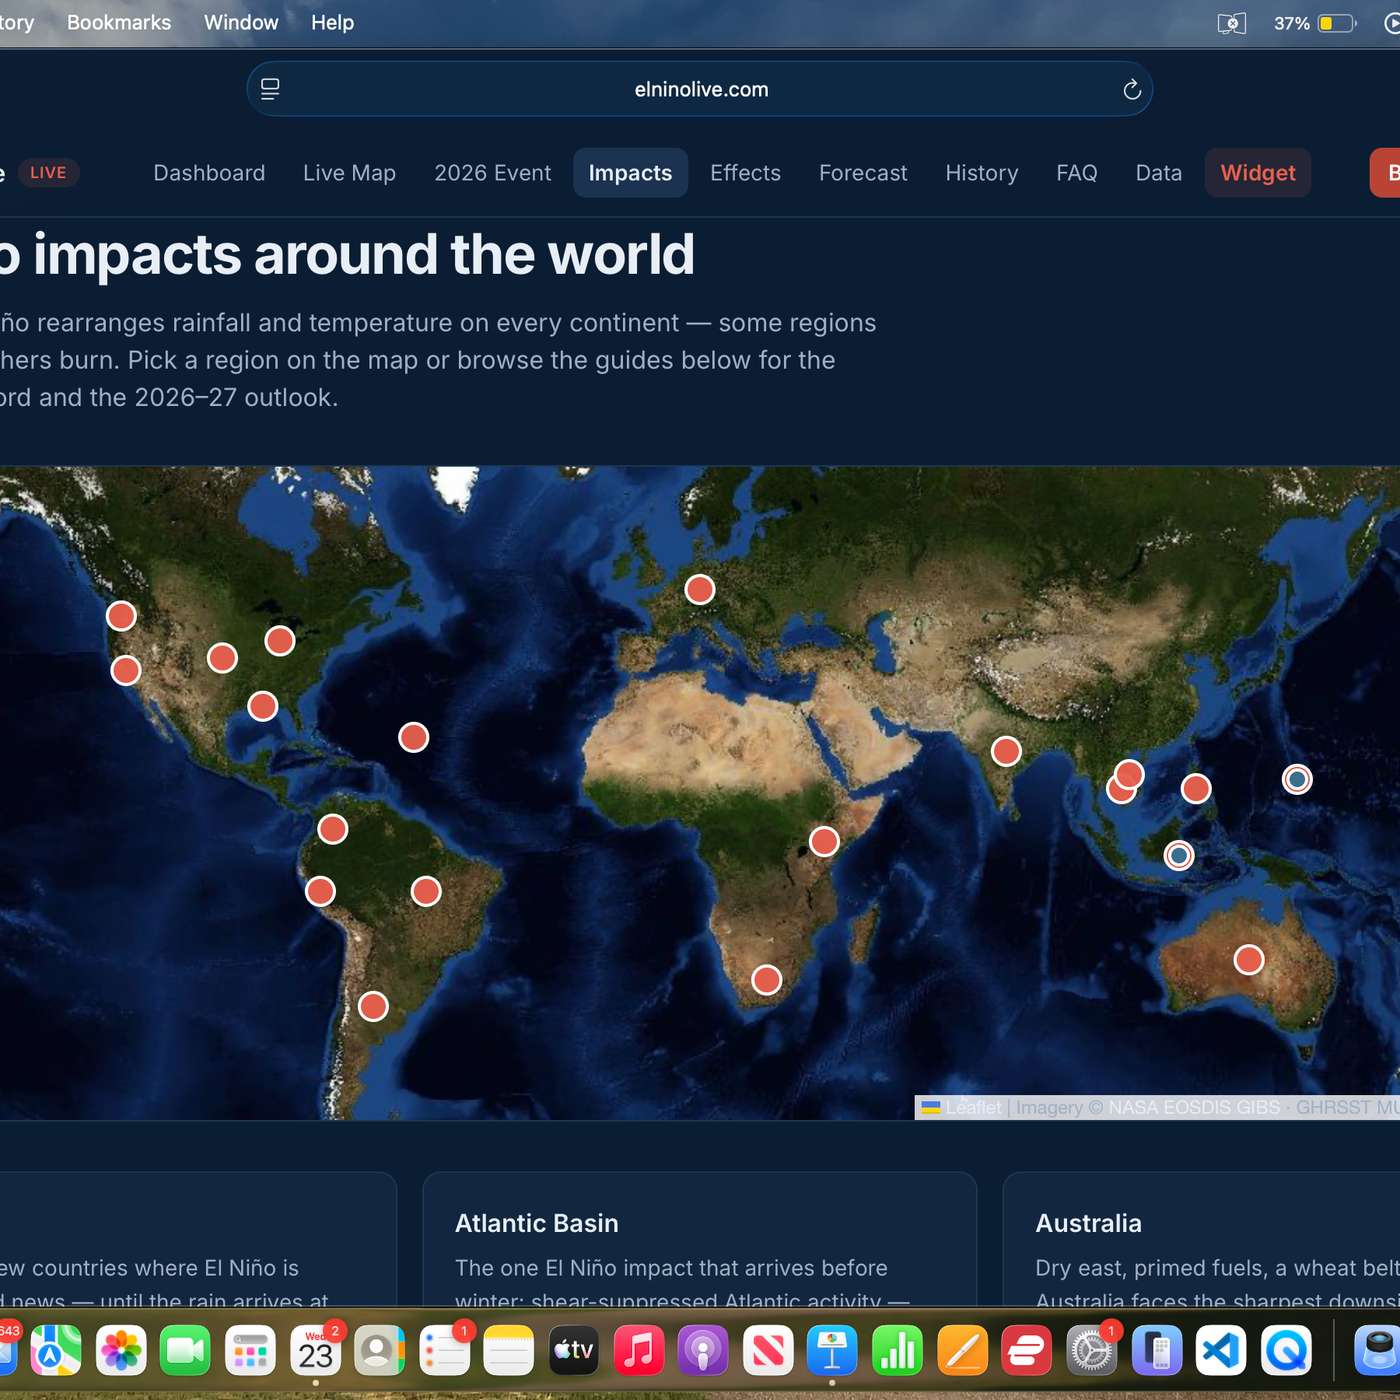1400x1400 pixels.
Task: Click the Leaflet attribution link
Action: (973, 1107)
